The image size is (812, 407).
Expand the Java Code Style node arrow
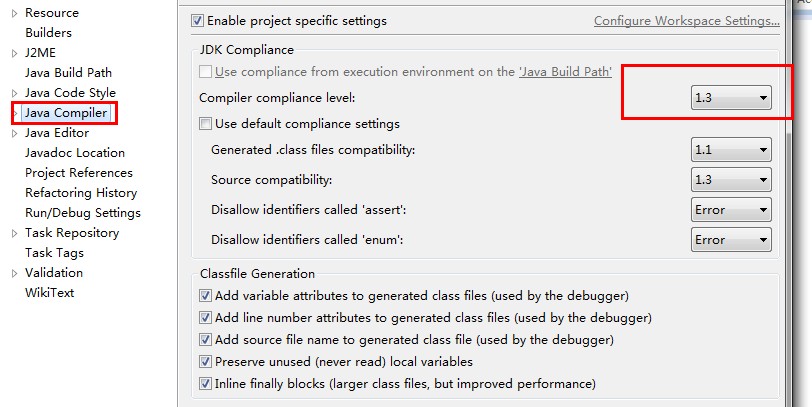coord(14,93)
